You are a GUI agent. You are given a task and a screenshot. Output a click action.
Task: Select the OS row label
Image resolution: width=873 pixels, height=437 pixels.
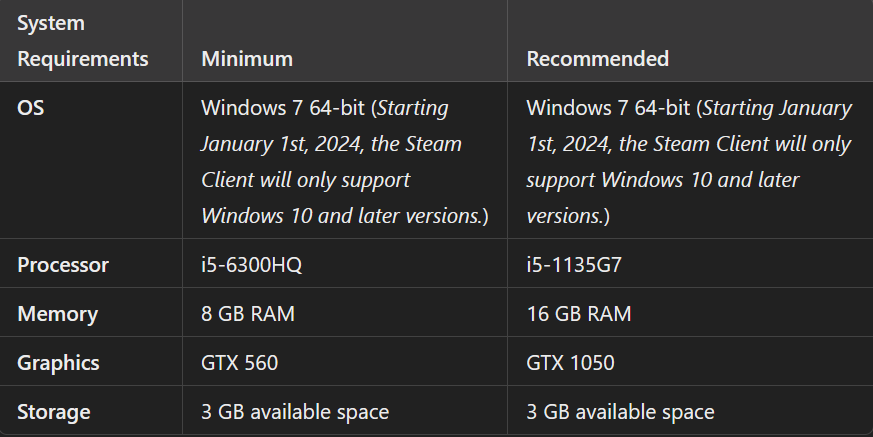pyautogui.click(x=31, y=108)
